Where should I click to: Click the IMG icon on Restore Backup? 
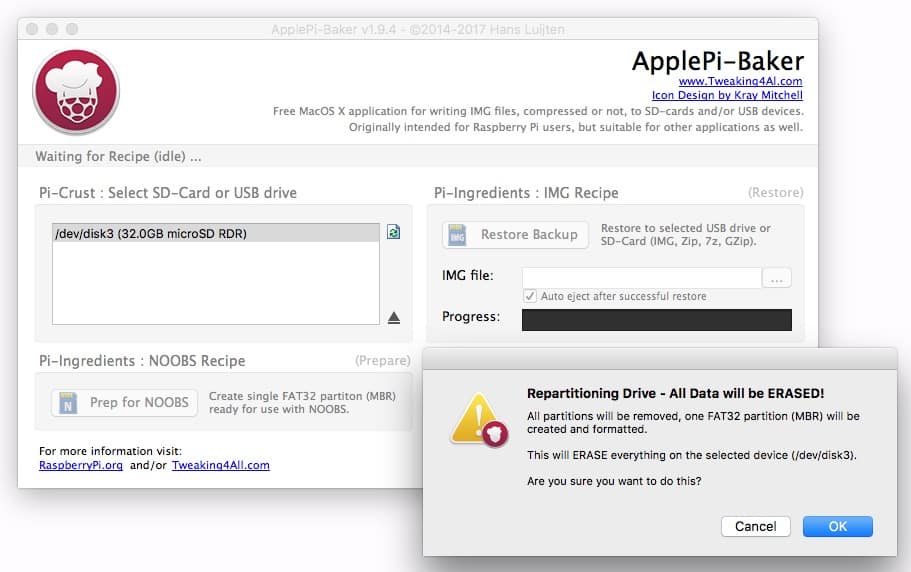pos(458,235)
